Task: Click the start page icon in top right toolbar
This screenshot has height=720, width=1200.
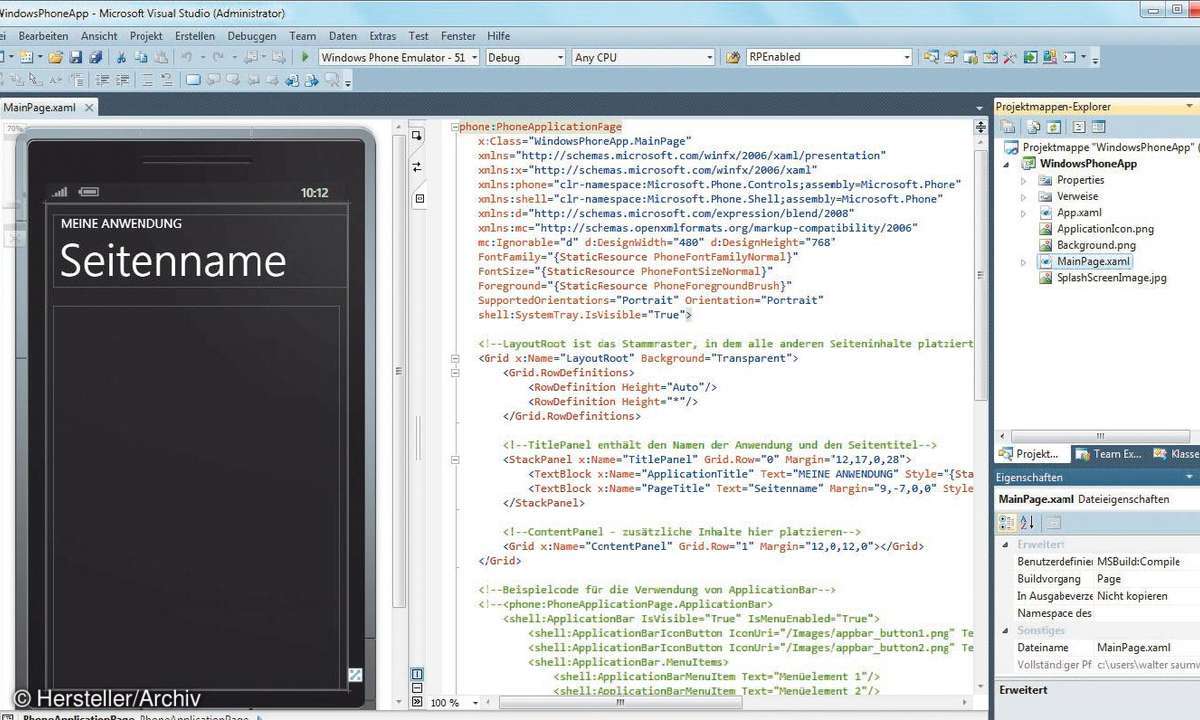Action: [x=1030, y=57]
